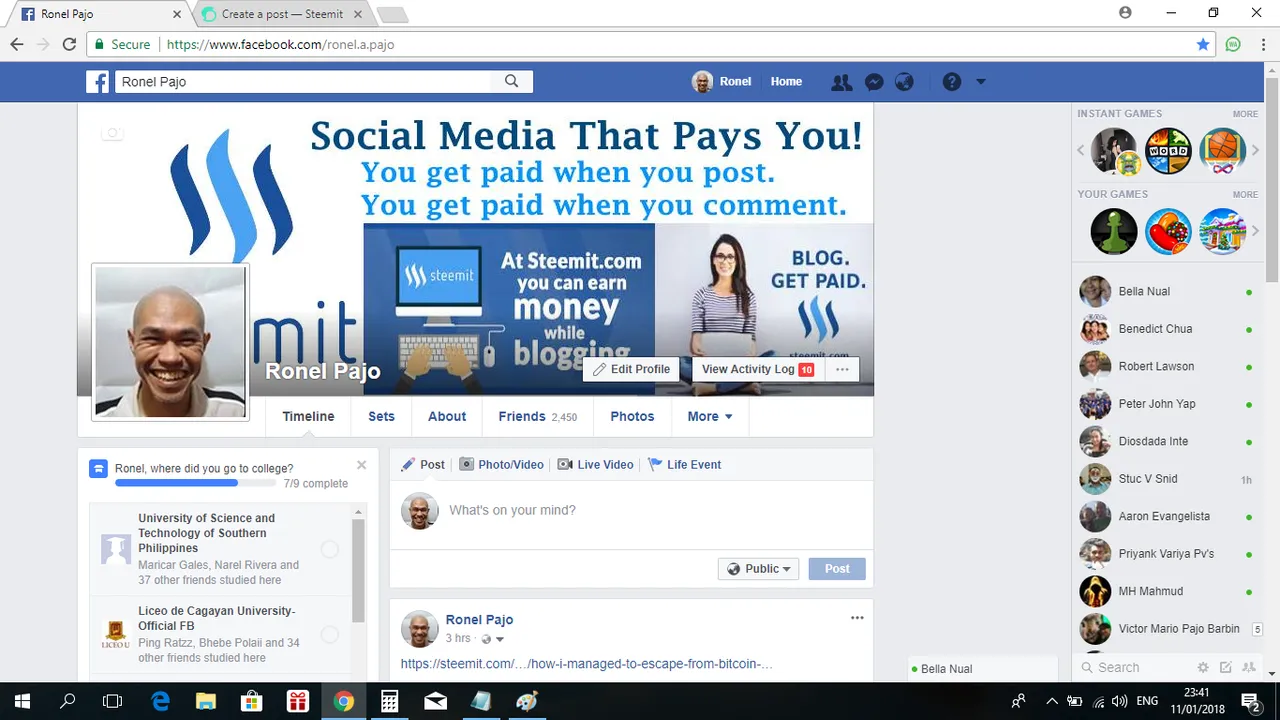Open the cover photo more options button
The image size is (1280, 720).
point(842,369)
